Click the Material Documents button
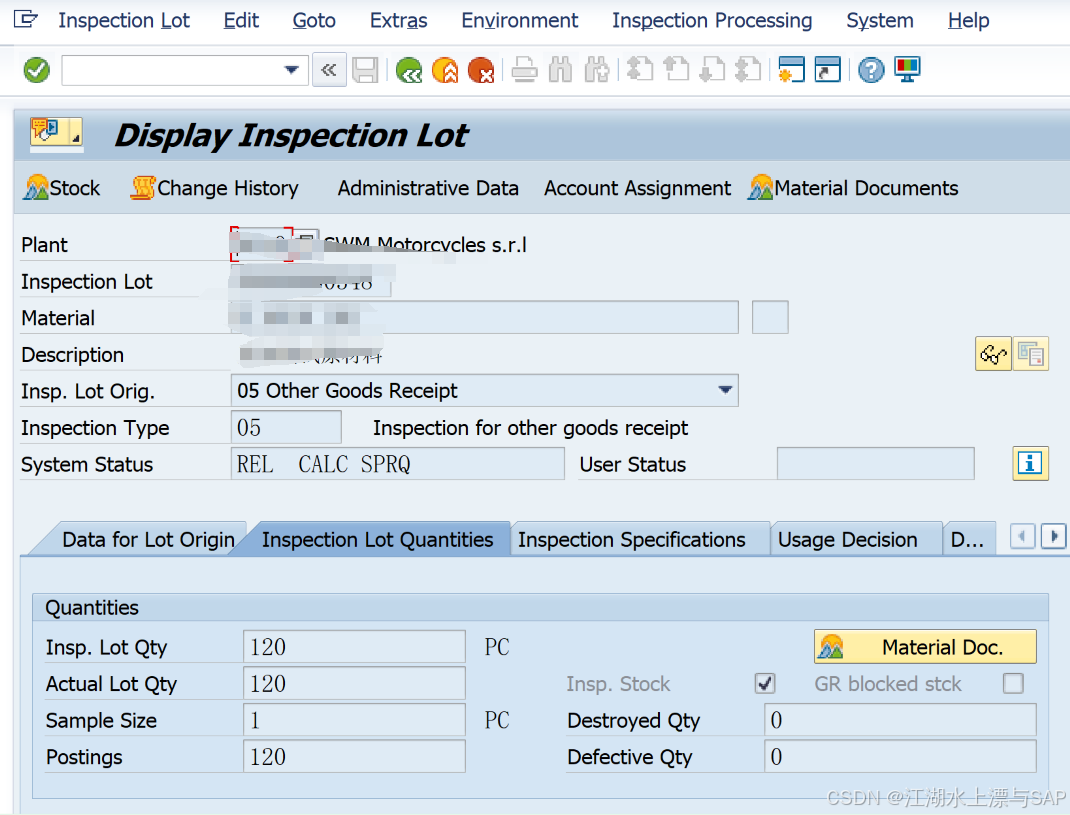 [853, 188]
